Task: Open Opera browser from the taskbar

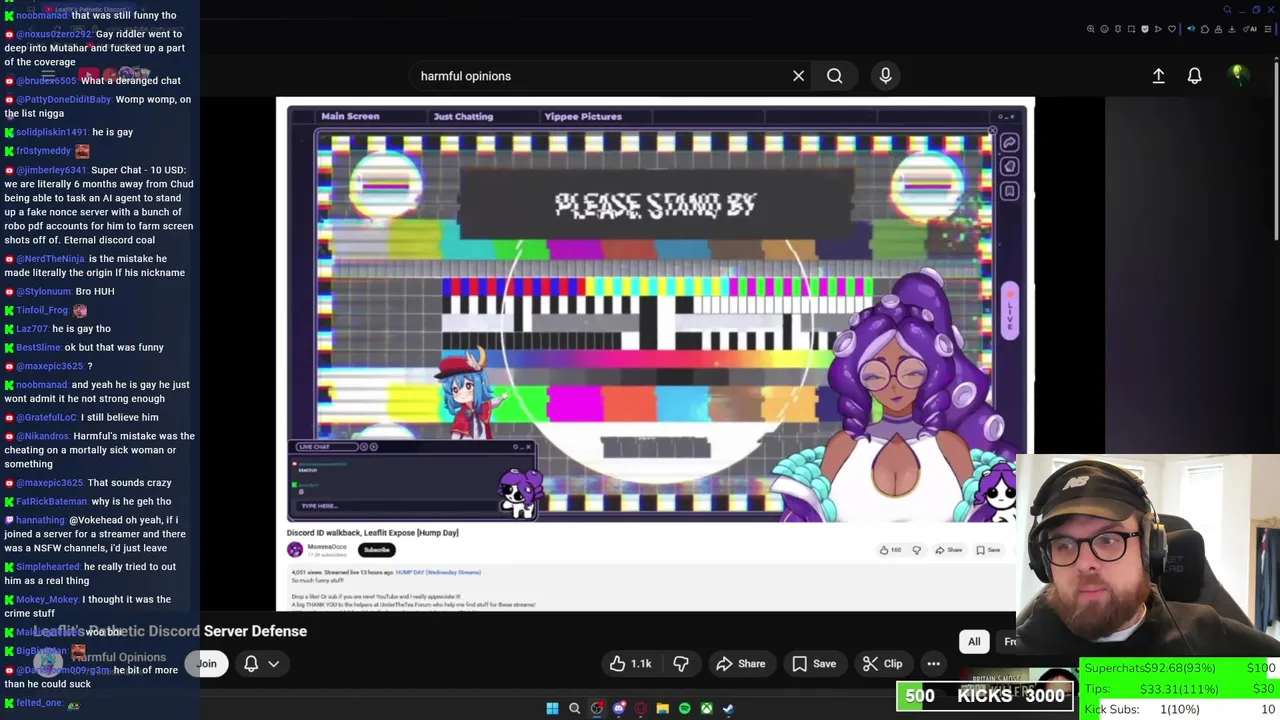Action: coord(641,709)
